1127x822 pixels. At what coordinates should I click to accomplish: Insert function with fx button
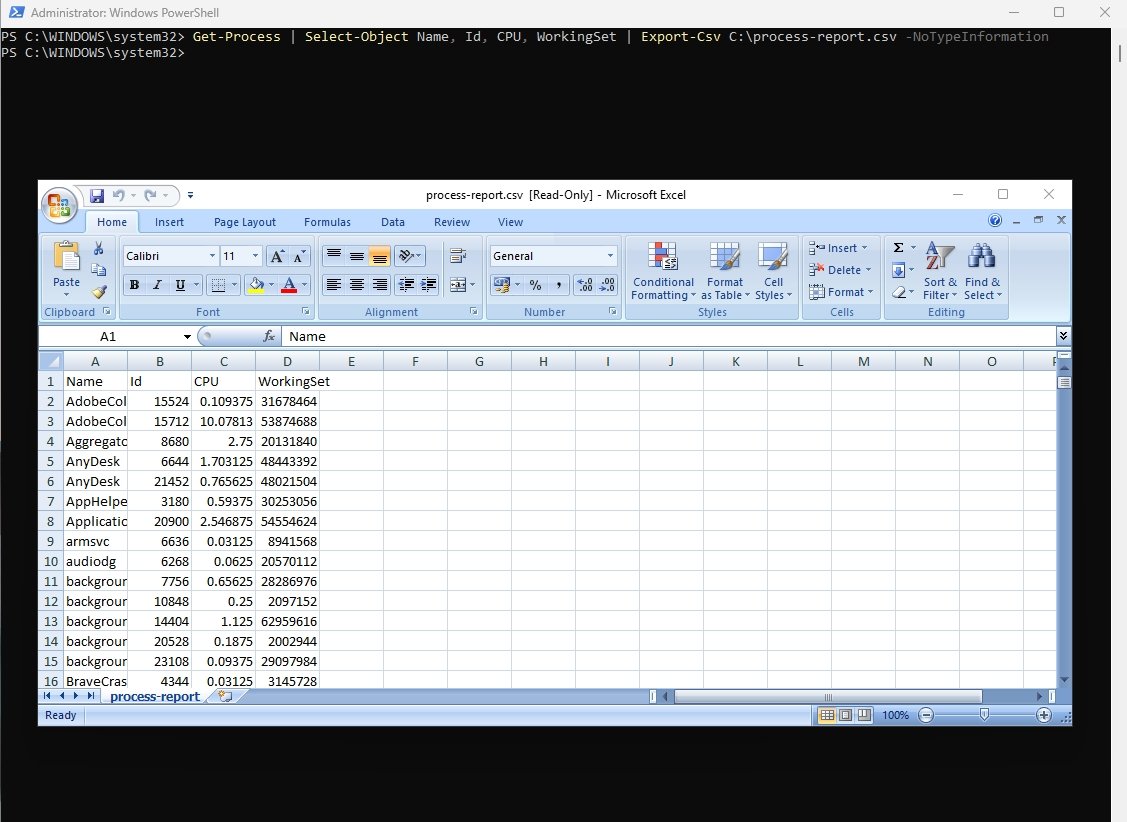pos(269,336)
